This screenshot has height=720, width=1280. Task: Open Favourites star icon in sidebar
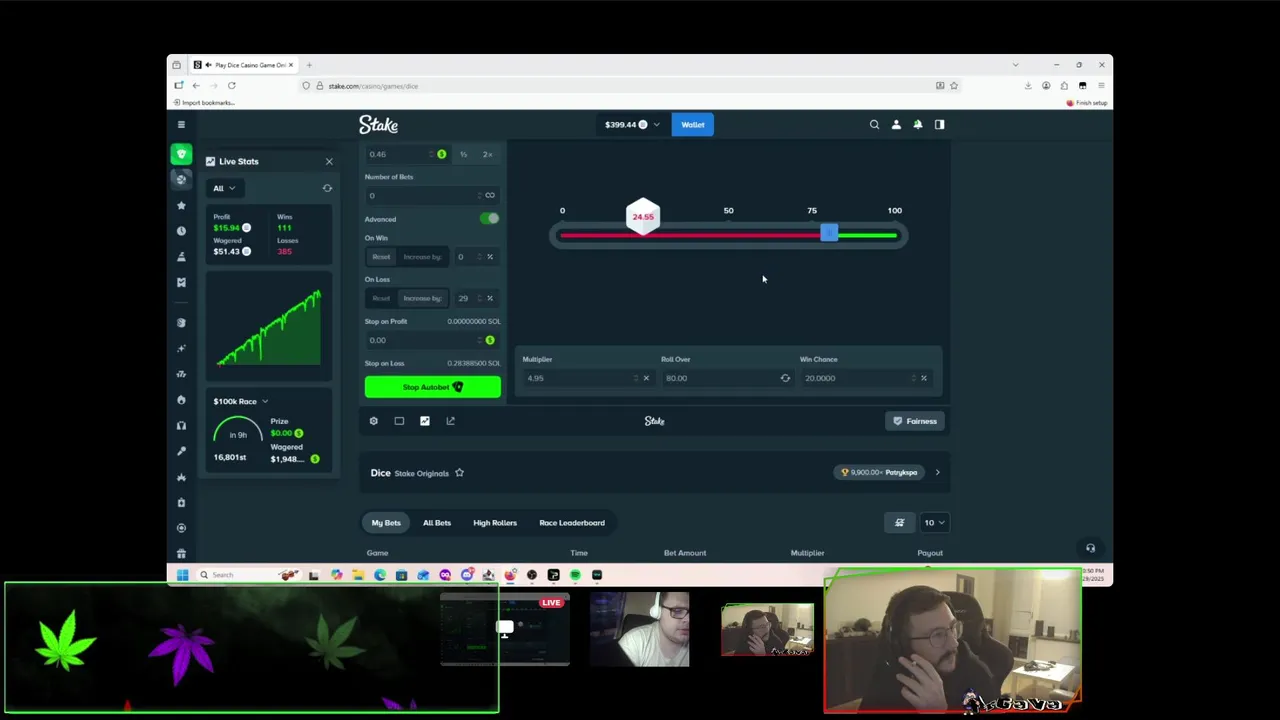(x=181, y=205)
